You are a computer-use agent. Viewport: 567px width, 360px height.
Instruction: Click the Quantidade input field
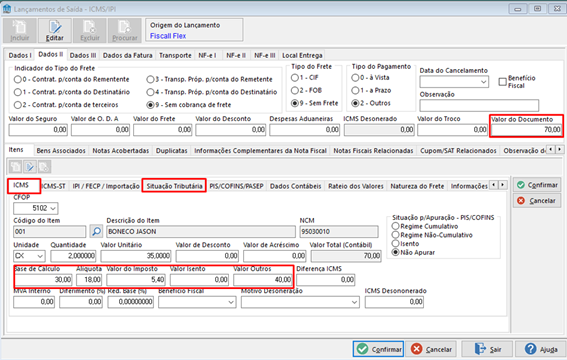[73, 256]
